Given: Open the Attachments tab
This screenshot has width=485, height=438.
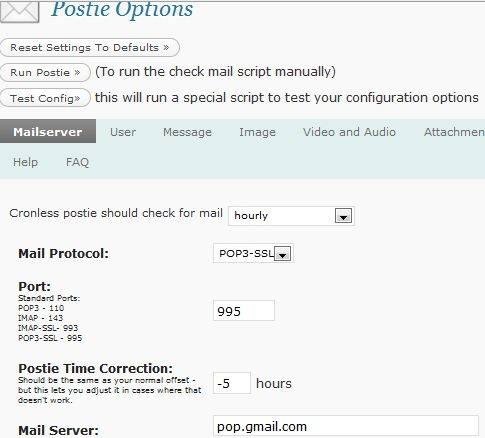Looking at the screenshot, I should (x=454, y=132).
